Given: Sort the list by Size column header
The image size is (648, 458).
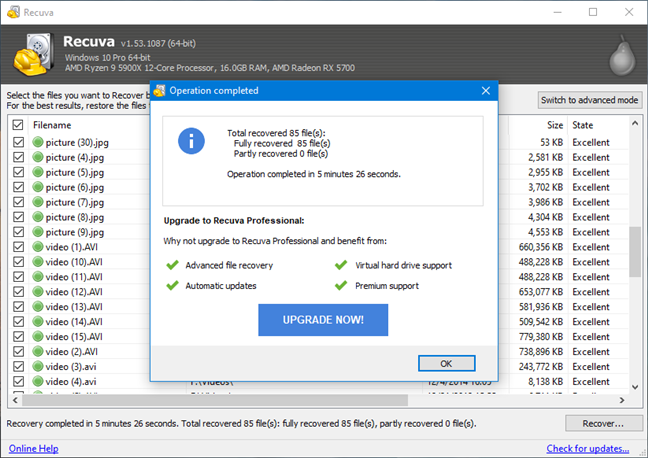Looking at the screenshot, I should [x=554, y=125].
